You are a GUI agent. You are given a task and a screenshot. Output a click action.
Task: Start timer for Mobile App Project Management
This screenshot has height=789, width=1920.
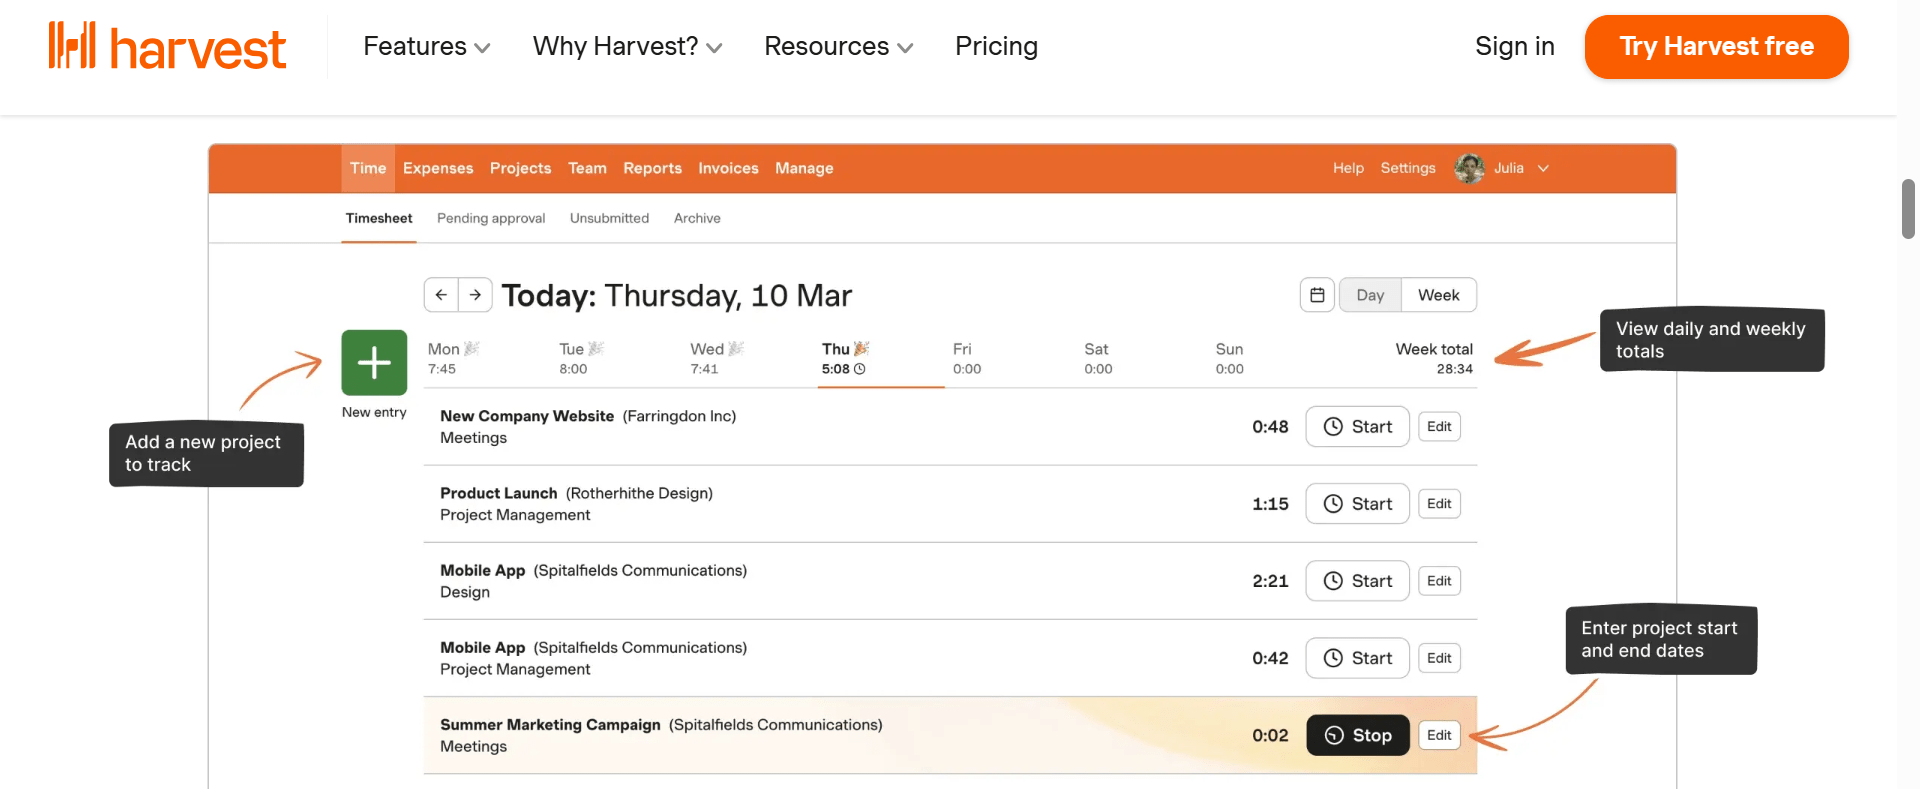(x=1357, y=658)
